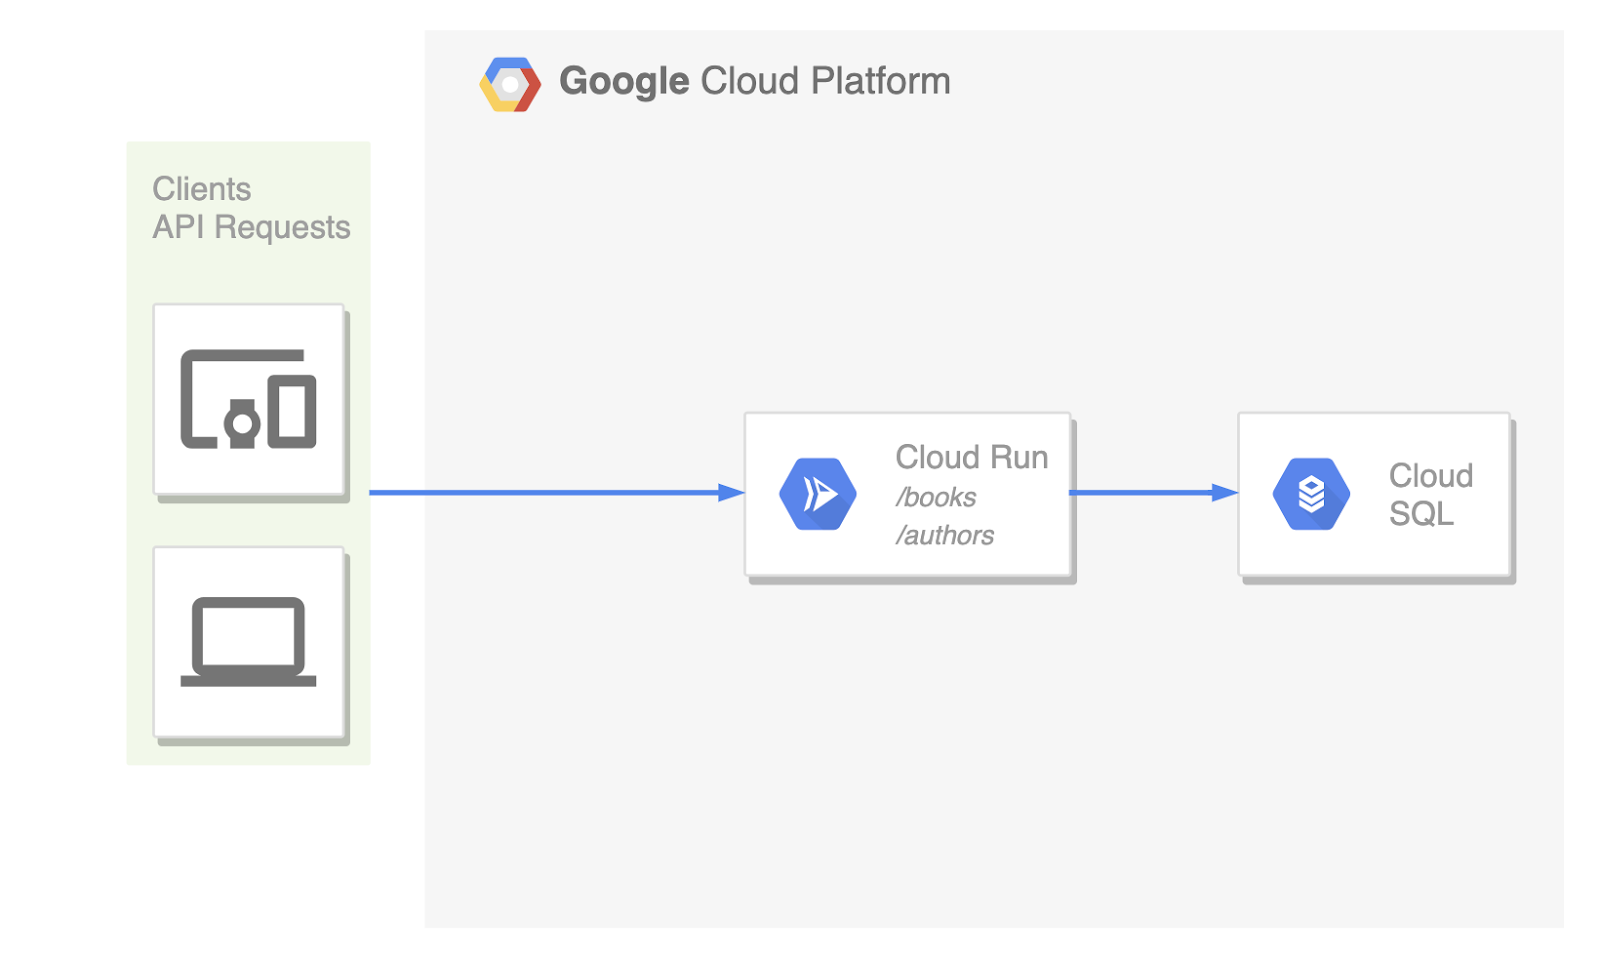Select the tablet shape inside devices icon
The image size is (1600, 962).
pos(292,410)
